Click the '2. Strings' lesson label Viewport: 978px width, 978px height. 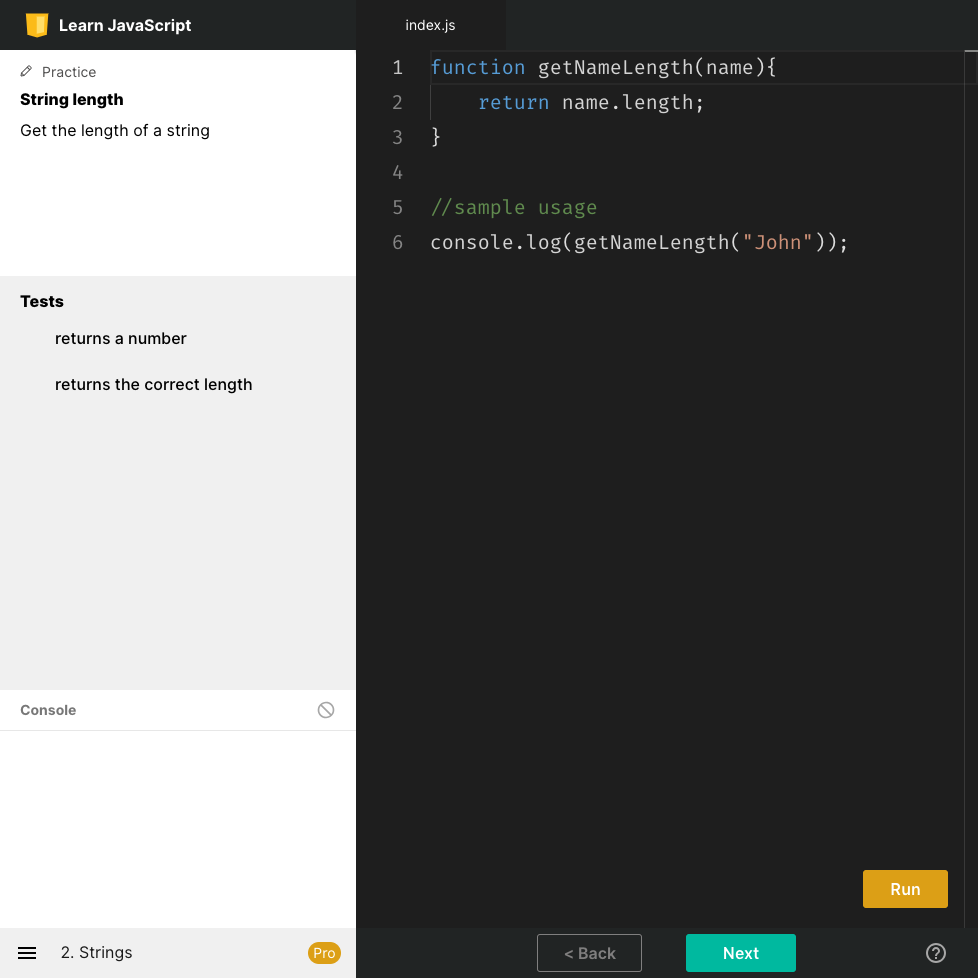(96, 953)
